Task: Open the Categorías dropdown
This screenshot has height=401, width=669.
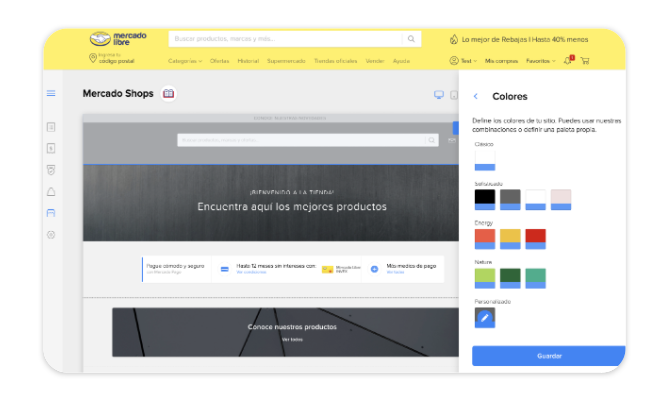Action: pyautogui.click(x=185, y=61)
